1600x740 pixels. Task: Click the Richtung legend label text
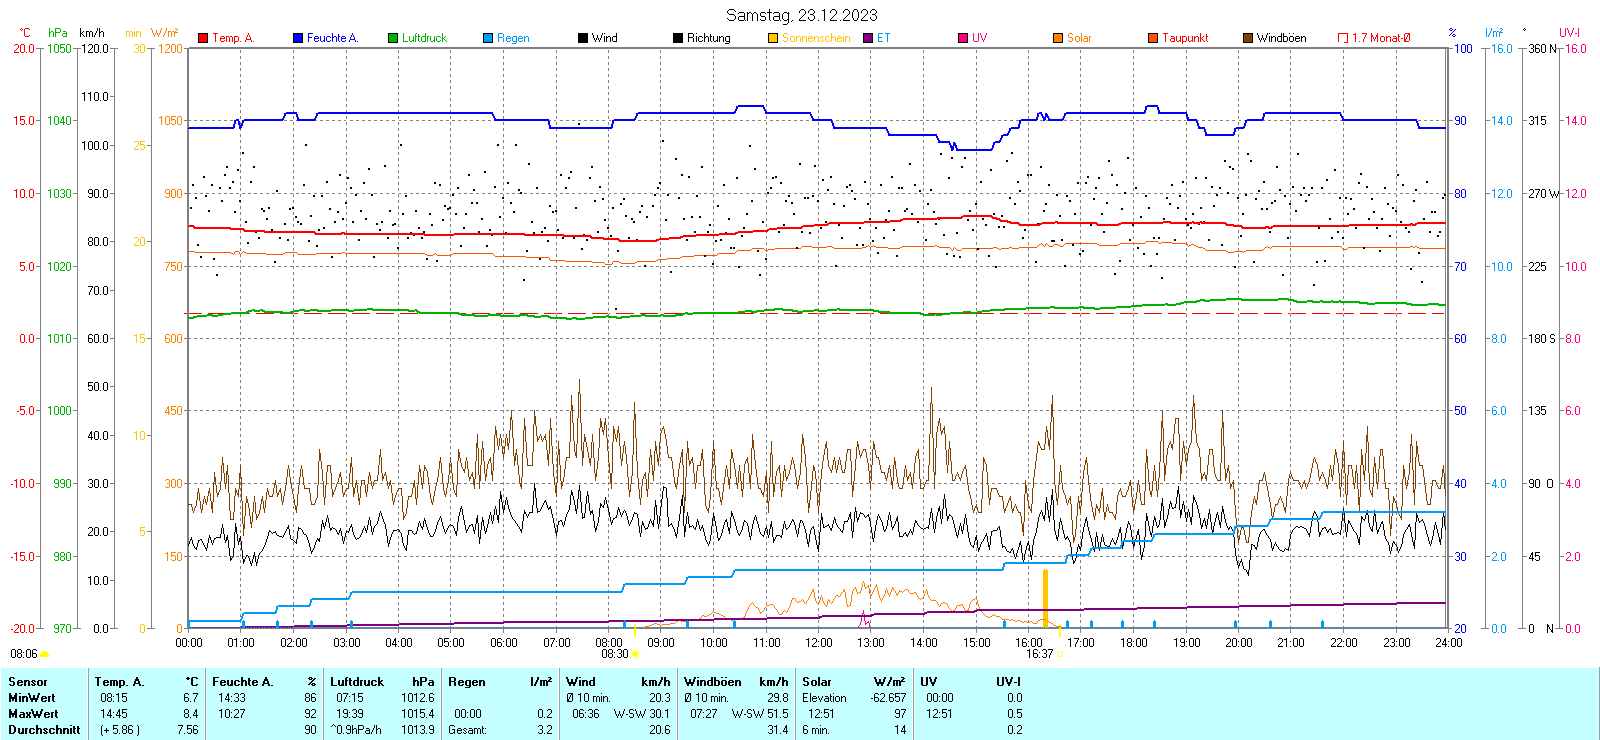[708, 38]
